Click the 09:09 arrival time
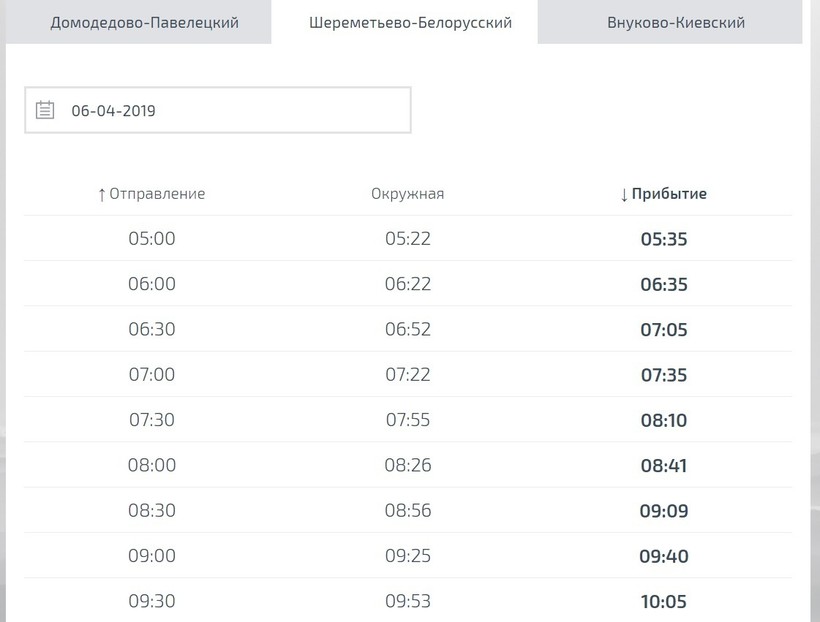This screenshot has width=820, height=622. click(664, 511)
